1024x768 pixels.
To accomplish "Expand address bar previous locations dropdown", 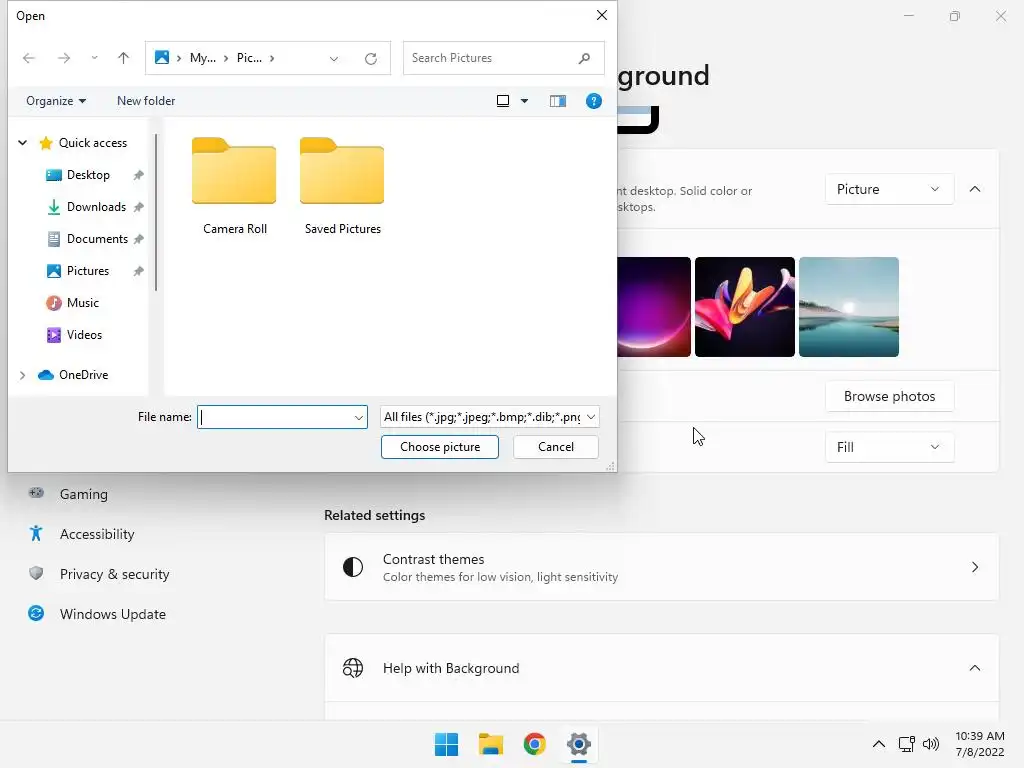I will tap(334, 59).
